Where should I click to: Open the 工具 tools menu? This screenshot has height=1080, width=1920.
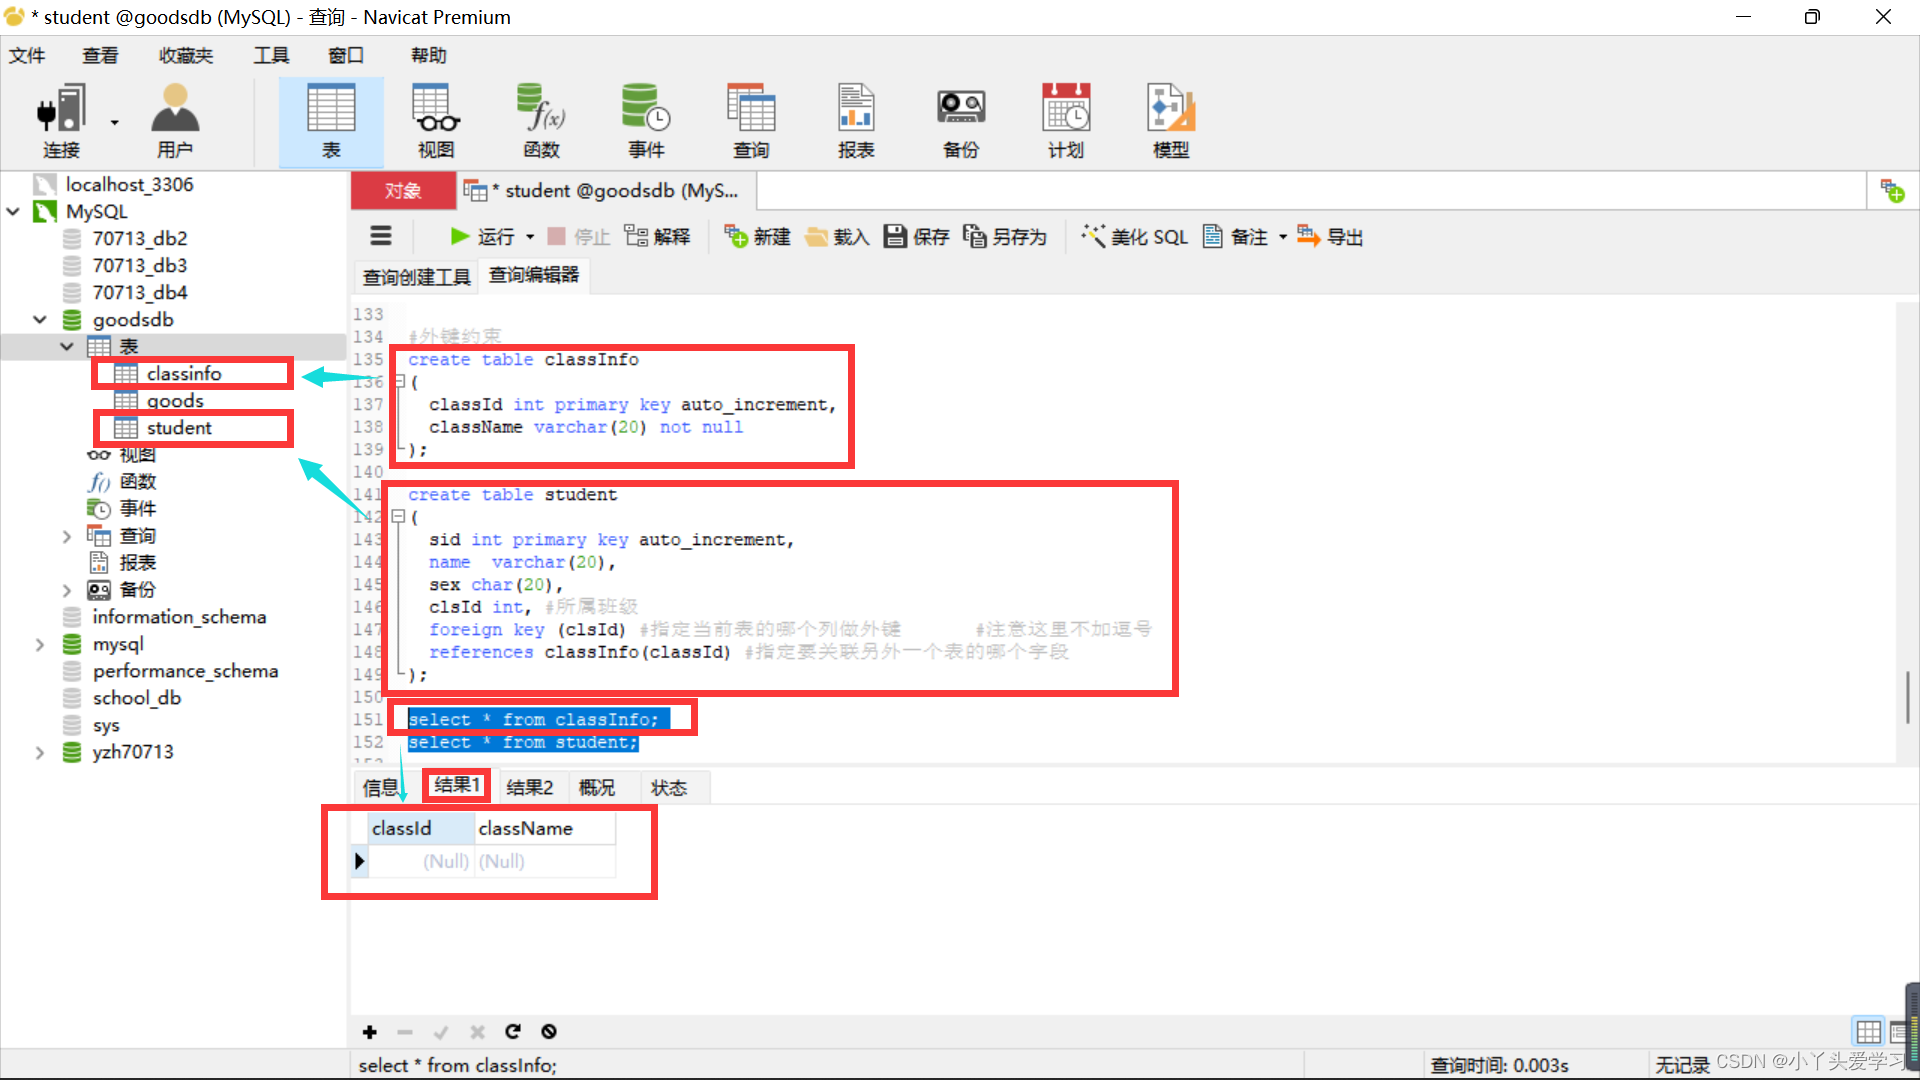click(271, 55)
